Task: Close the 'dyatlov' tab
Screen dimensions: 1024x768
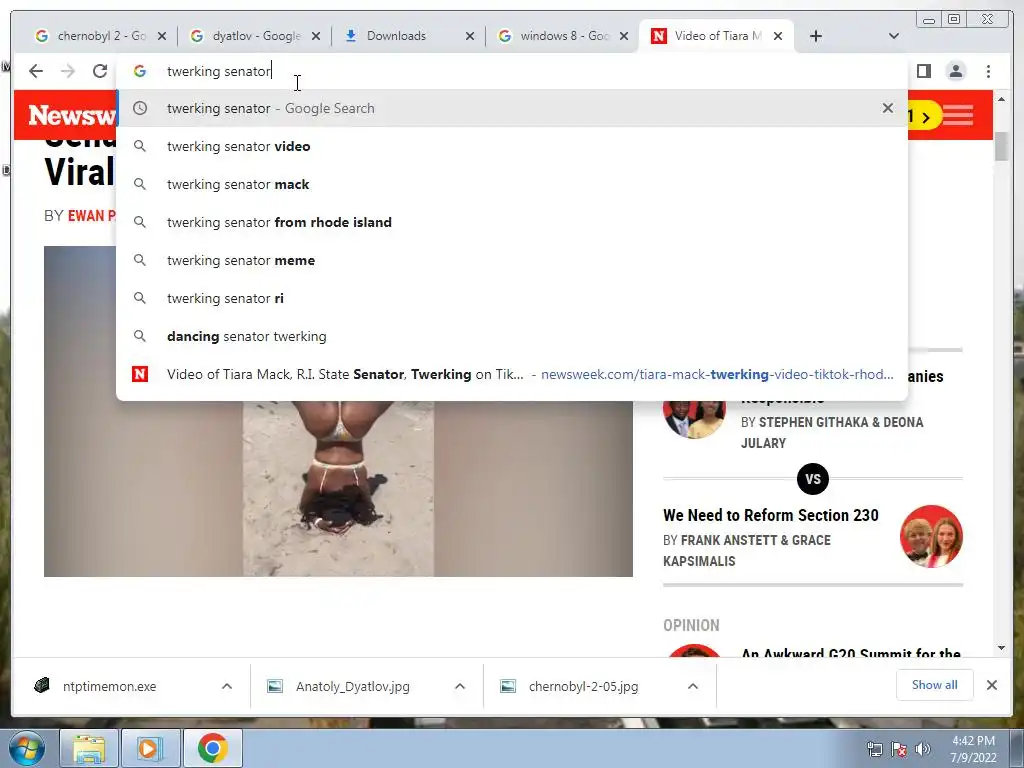Action: pos(316,37)
